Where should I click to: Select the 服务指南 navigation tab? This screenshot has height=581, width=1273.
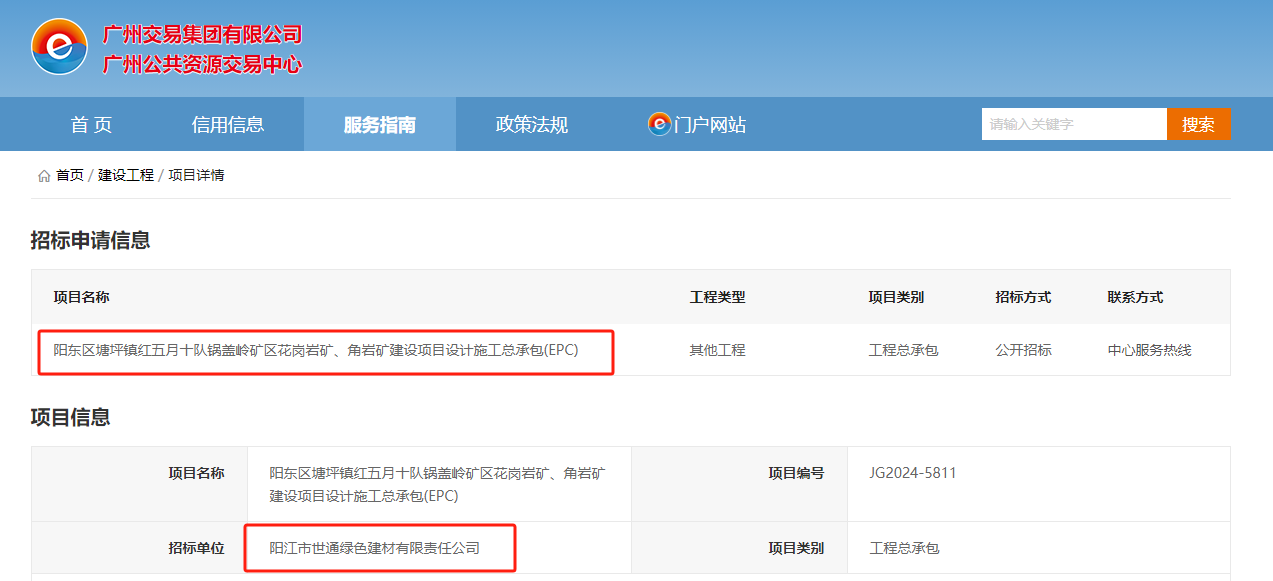[x=379, y=125]
